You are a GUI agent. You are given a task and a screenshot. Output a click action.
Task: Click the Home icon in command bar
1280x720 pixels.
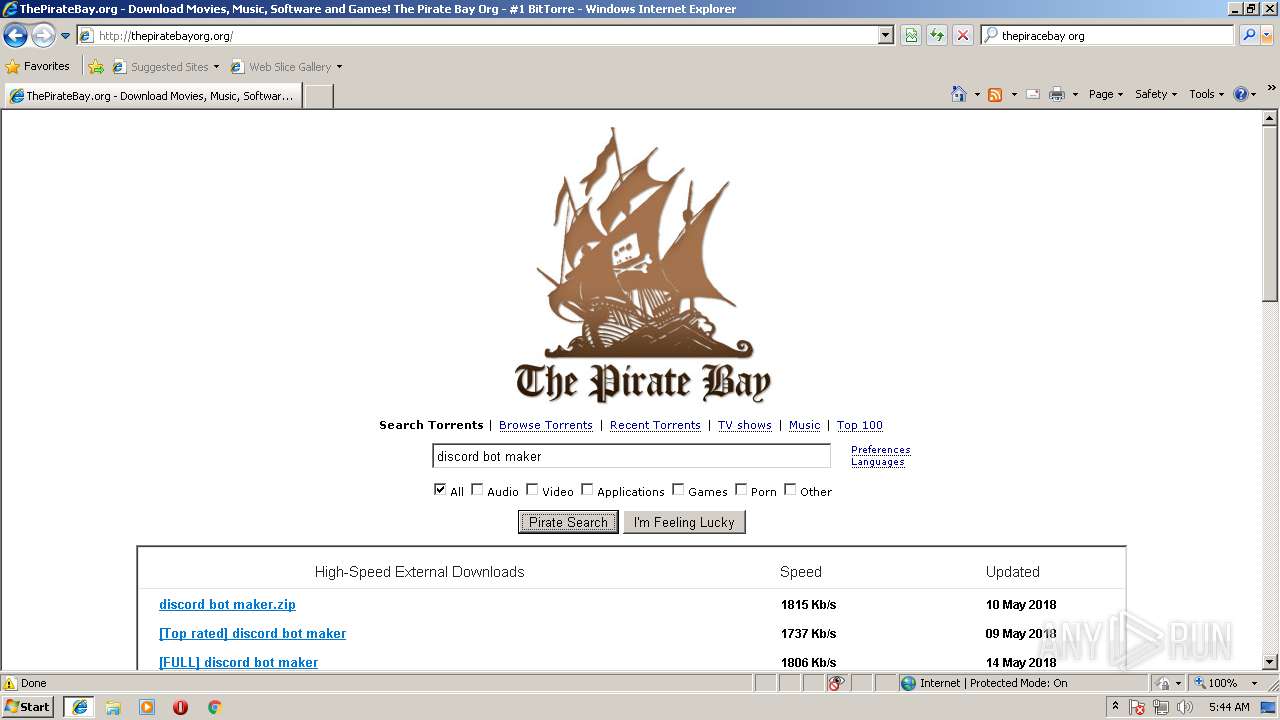(x=959, y=94)
